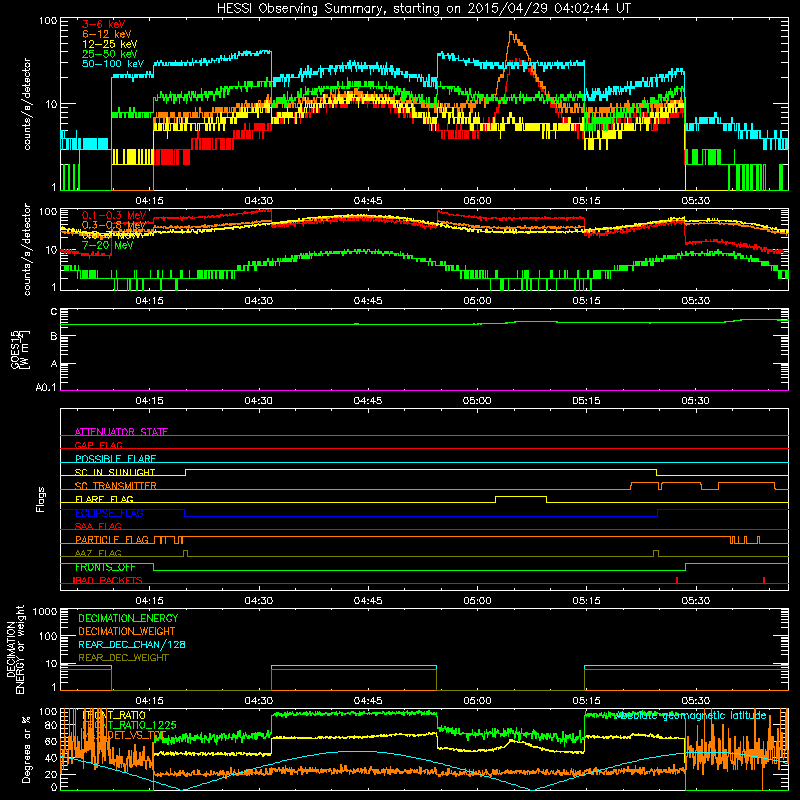Click the A0.1 tick on GOES axis
This screenshot has width=800, height=800.
click(x=46, y=387)
